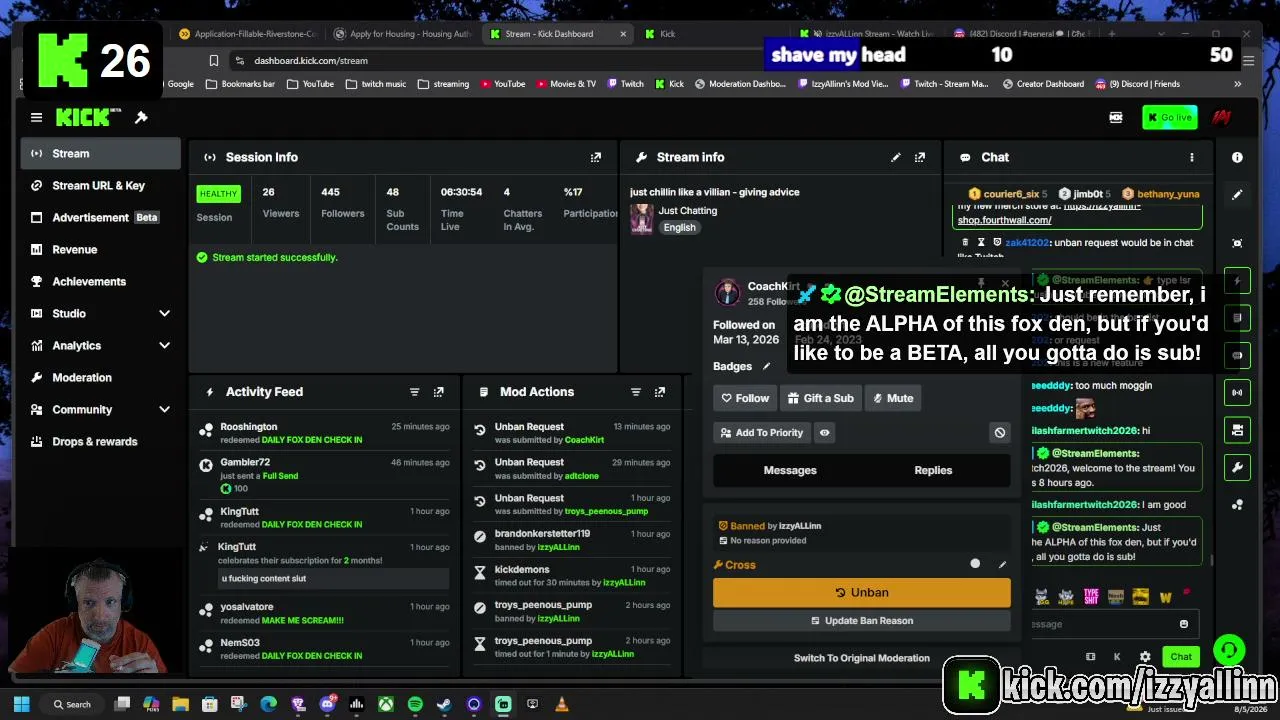Click the Just Chatting category thumbnail

point(641,218)
